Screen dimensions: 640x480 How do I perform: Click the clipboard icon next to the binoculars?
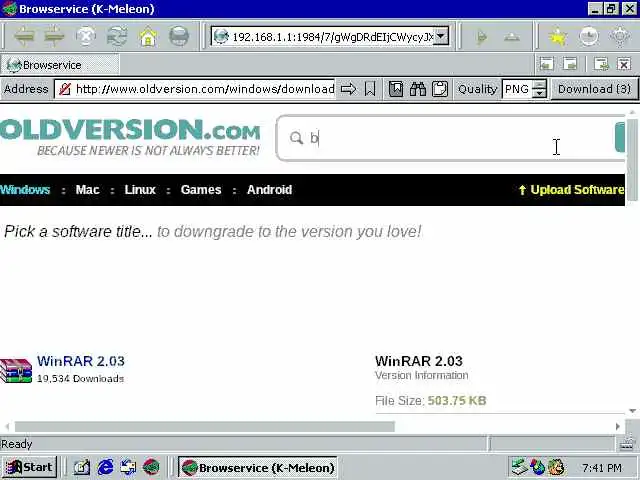[440, 89]
